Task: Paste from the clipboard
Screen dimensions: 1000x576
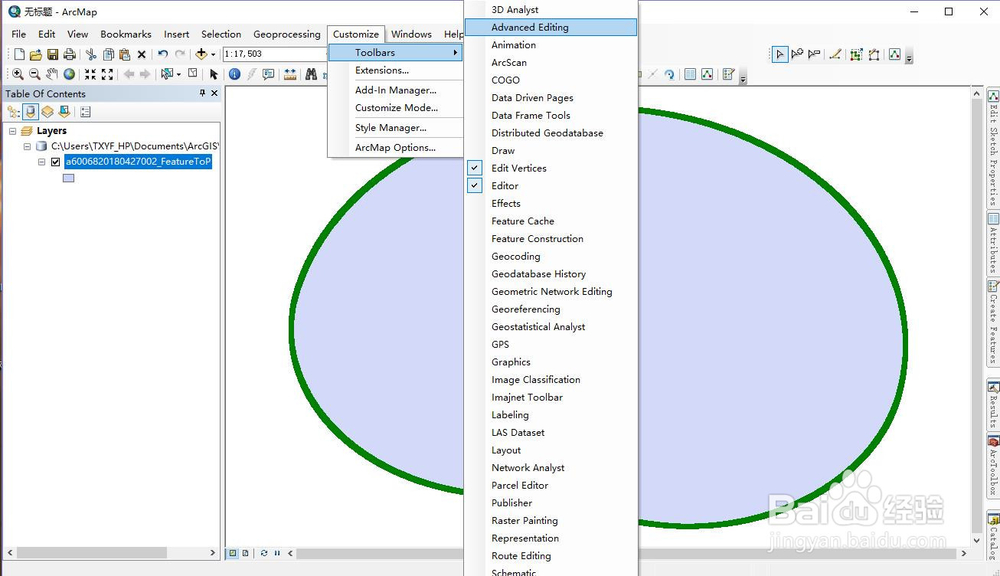Action: (x=125, y=54)
